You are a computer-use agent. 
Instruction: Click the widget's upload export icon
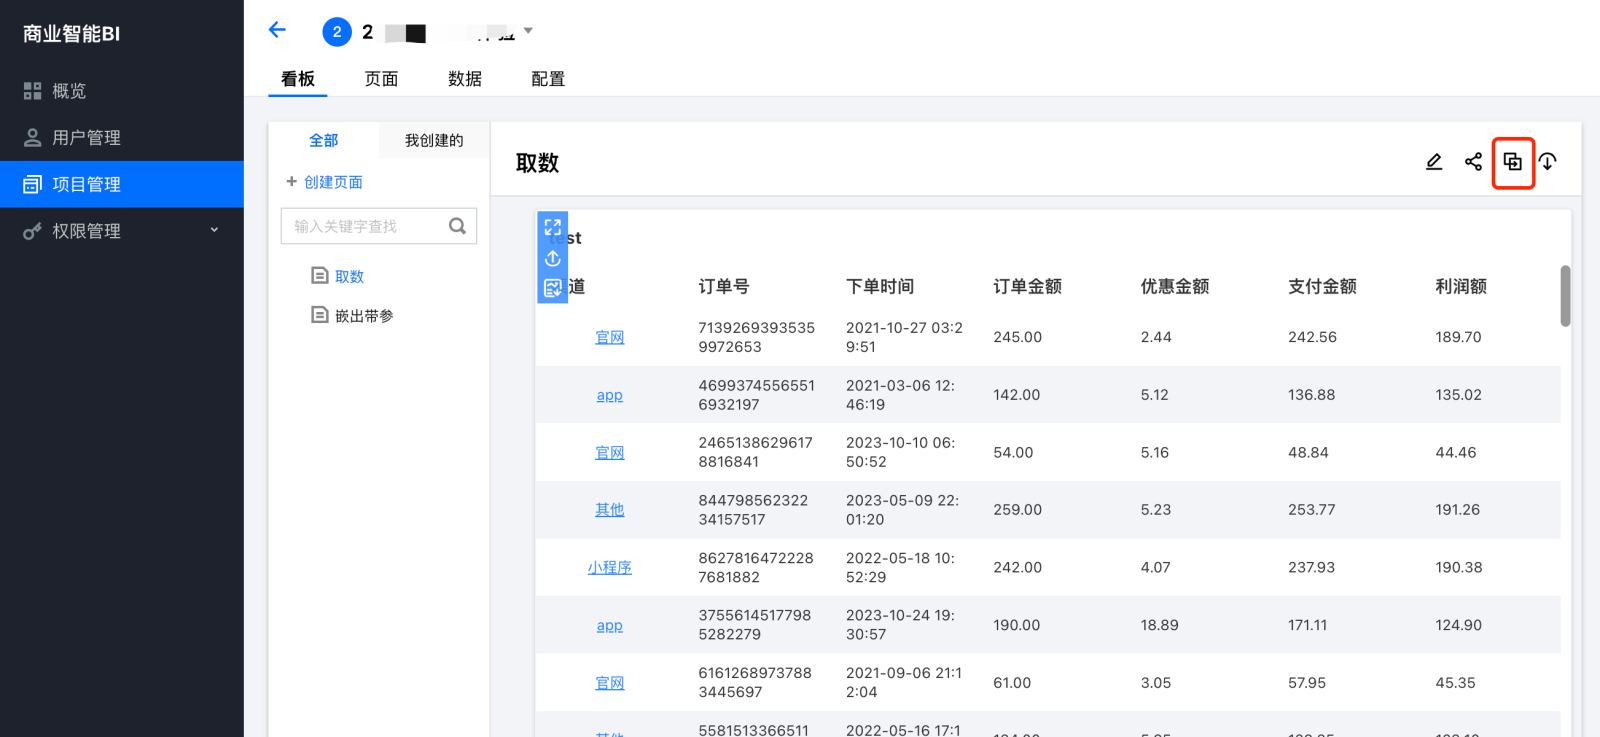click(x=552, y=258)
